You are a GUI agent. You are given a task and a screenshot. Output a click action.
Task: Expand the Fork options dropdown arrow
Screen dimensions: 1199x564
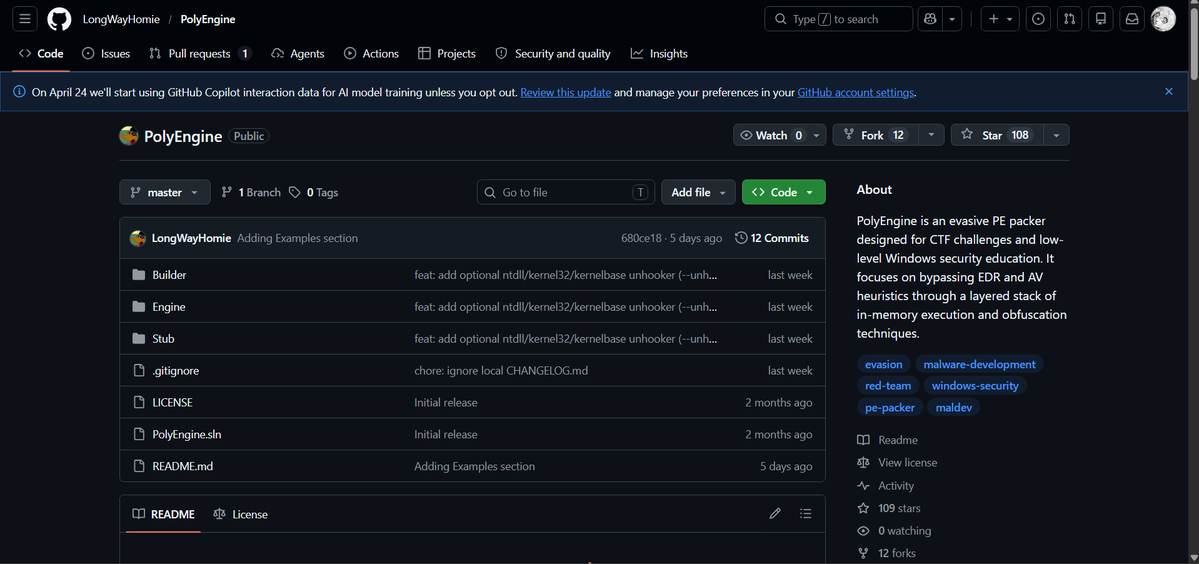point(931,135)
